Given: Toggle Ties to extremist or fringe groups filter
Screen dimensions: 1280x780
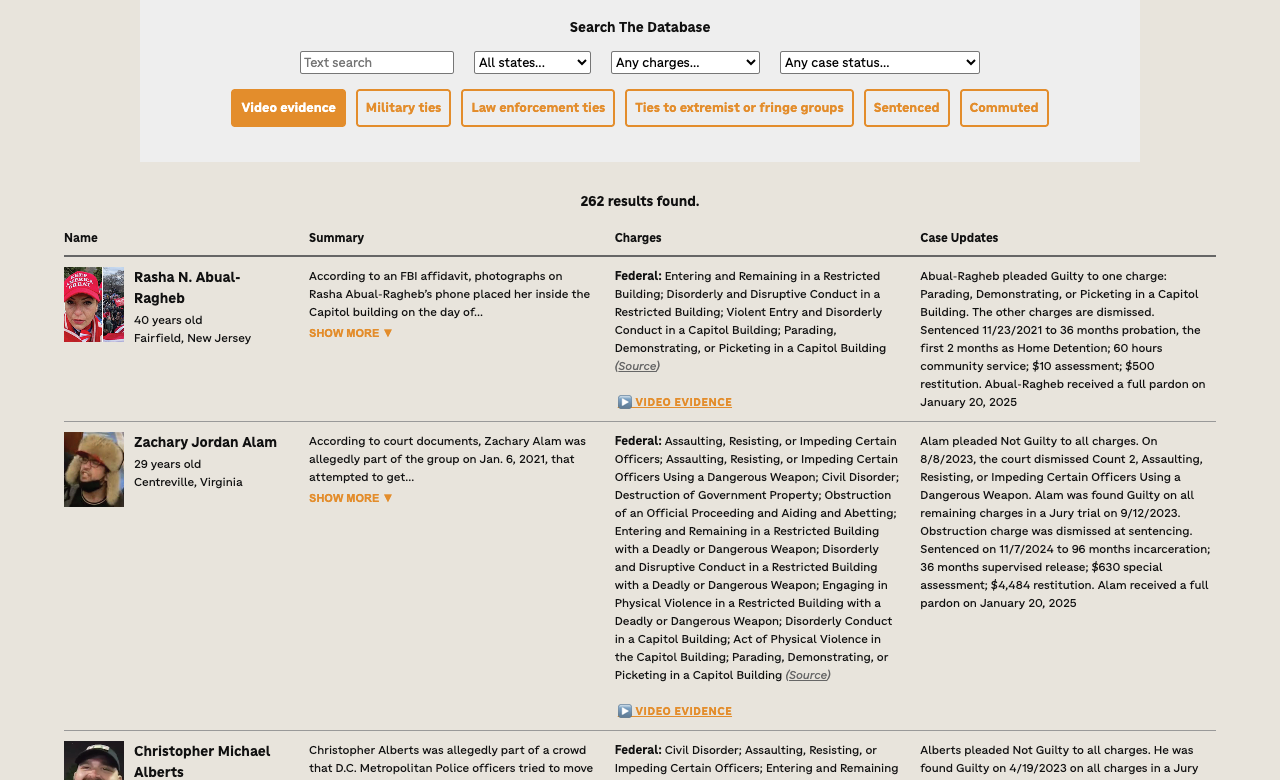Looking at the screenshot, I should [x=739, y=108].
